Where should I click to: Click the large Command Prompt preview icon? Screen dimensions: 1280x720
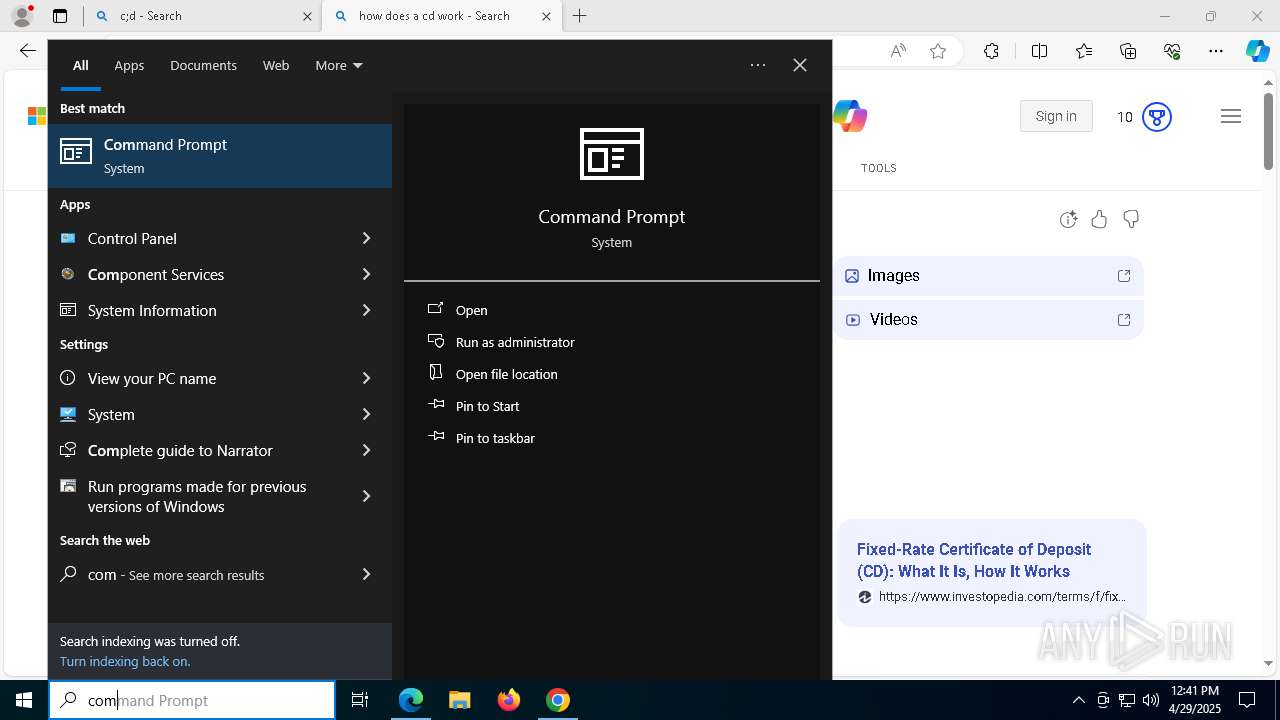tap(612, 154)
